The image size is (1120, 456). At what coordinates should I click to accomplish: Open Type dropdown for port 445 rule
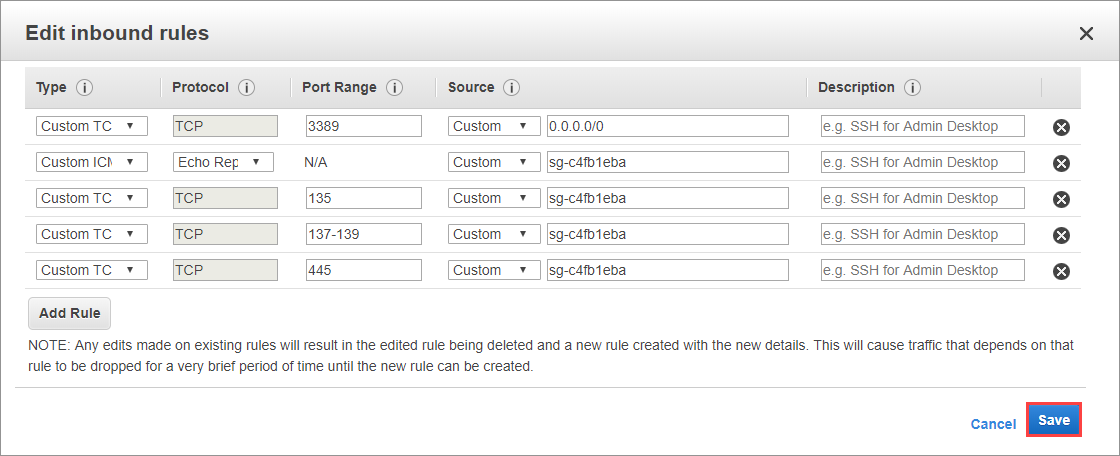[x=92, y=270]
